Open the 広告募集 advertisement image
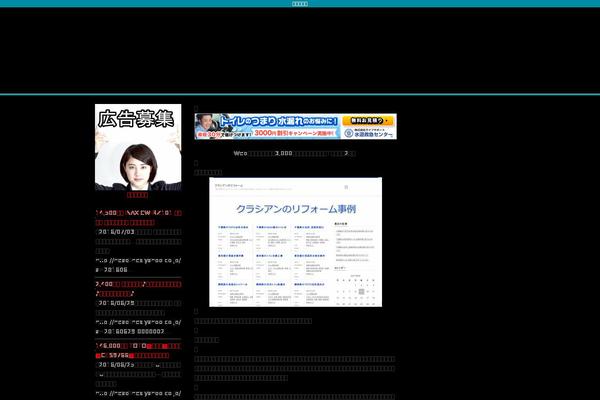 (138, 147)
